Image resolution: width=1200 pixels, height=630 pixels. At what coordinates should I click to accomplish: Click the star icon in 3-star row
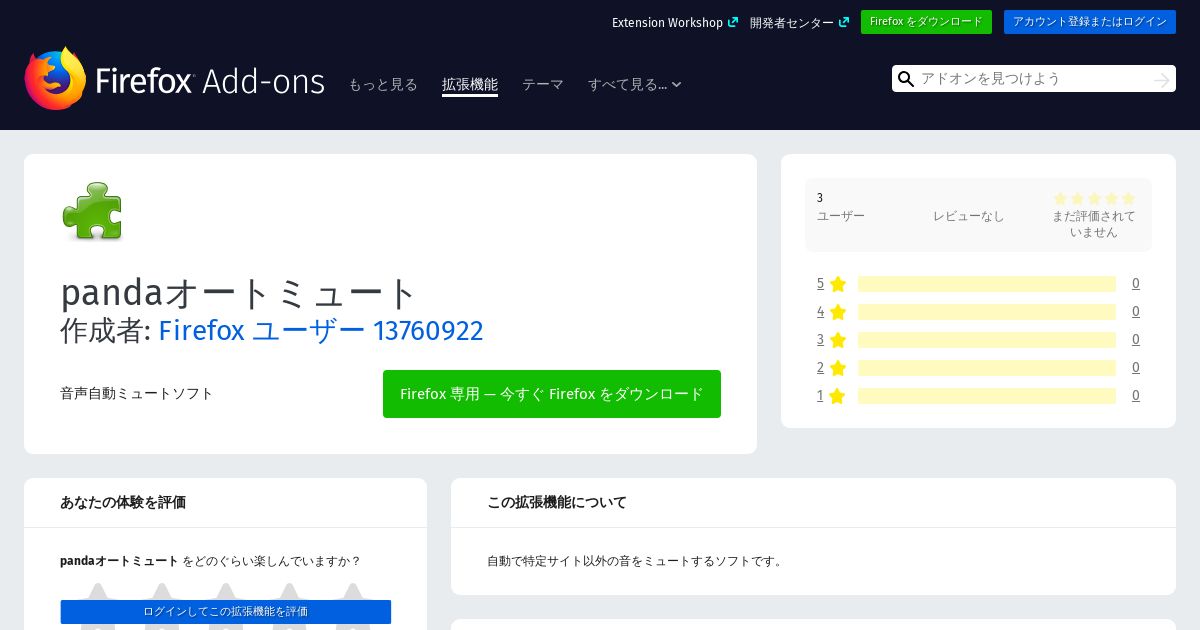point(838,340)
